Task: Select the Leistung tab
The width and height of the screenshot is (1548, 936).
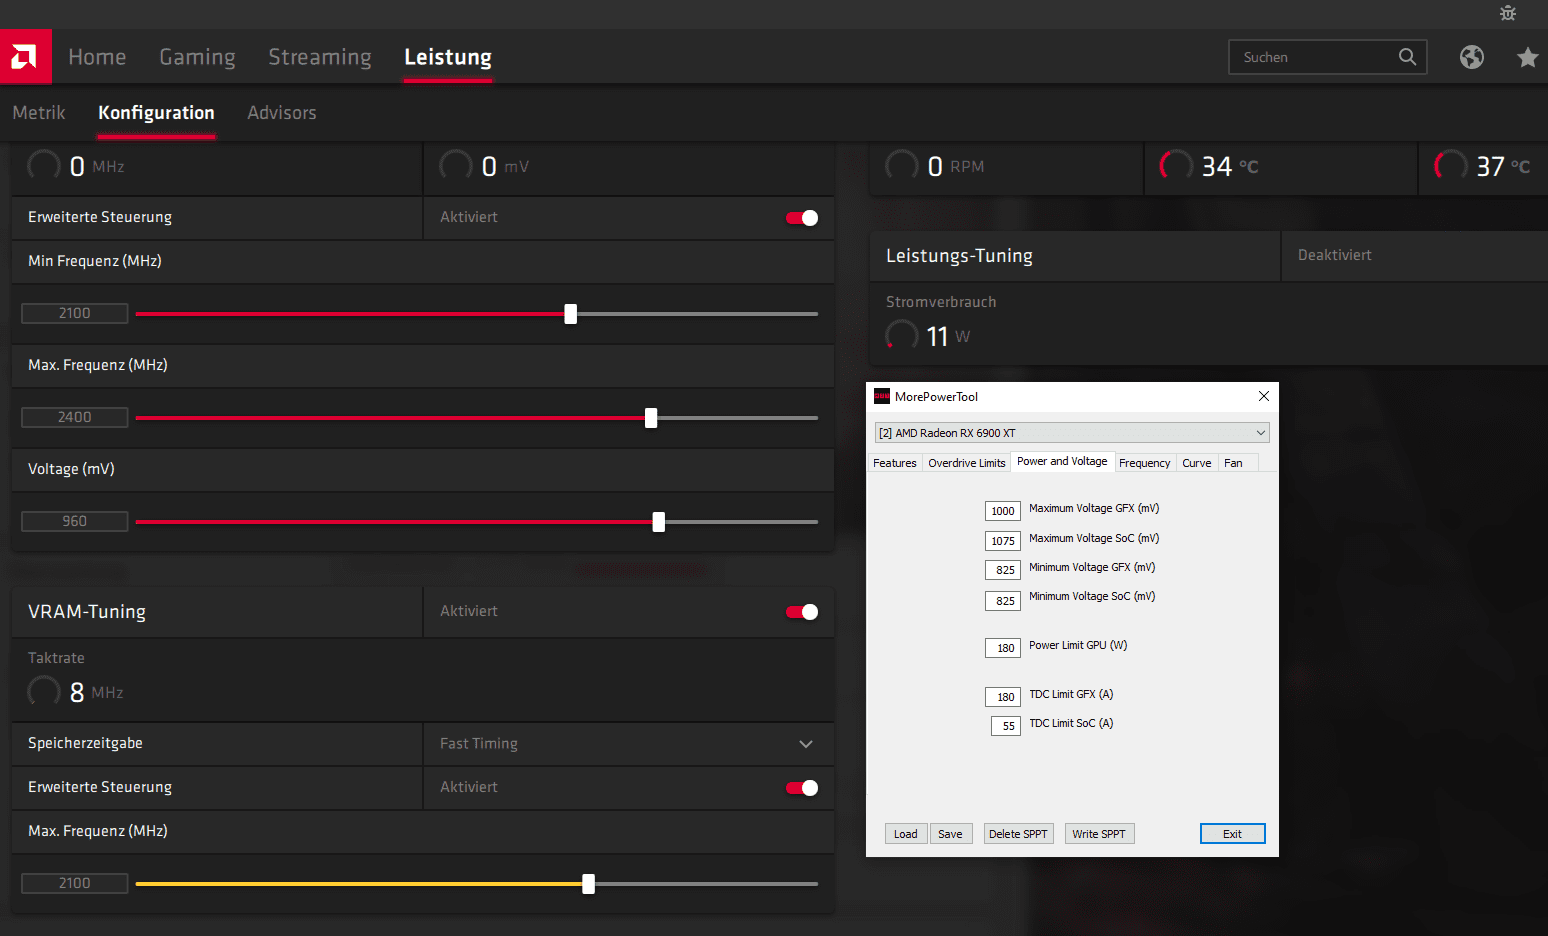Action: click(x=448, y=57)
